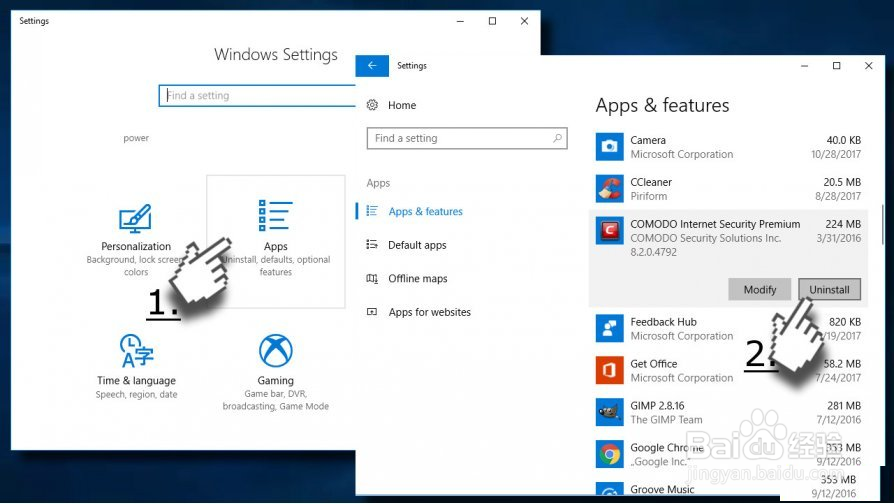Image resolution: width=894 pixels, height=504 pixels.
Task: Click the 281 MB size value
Action: pos(844,405)
